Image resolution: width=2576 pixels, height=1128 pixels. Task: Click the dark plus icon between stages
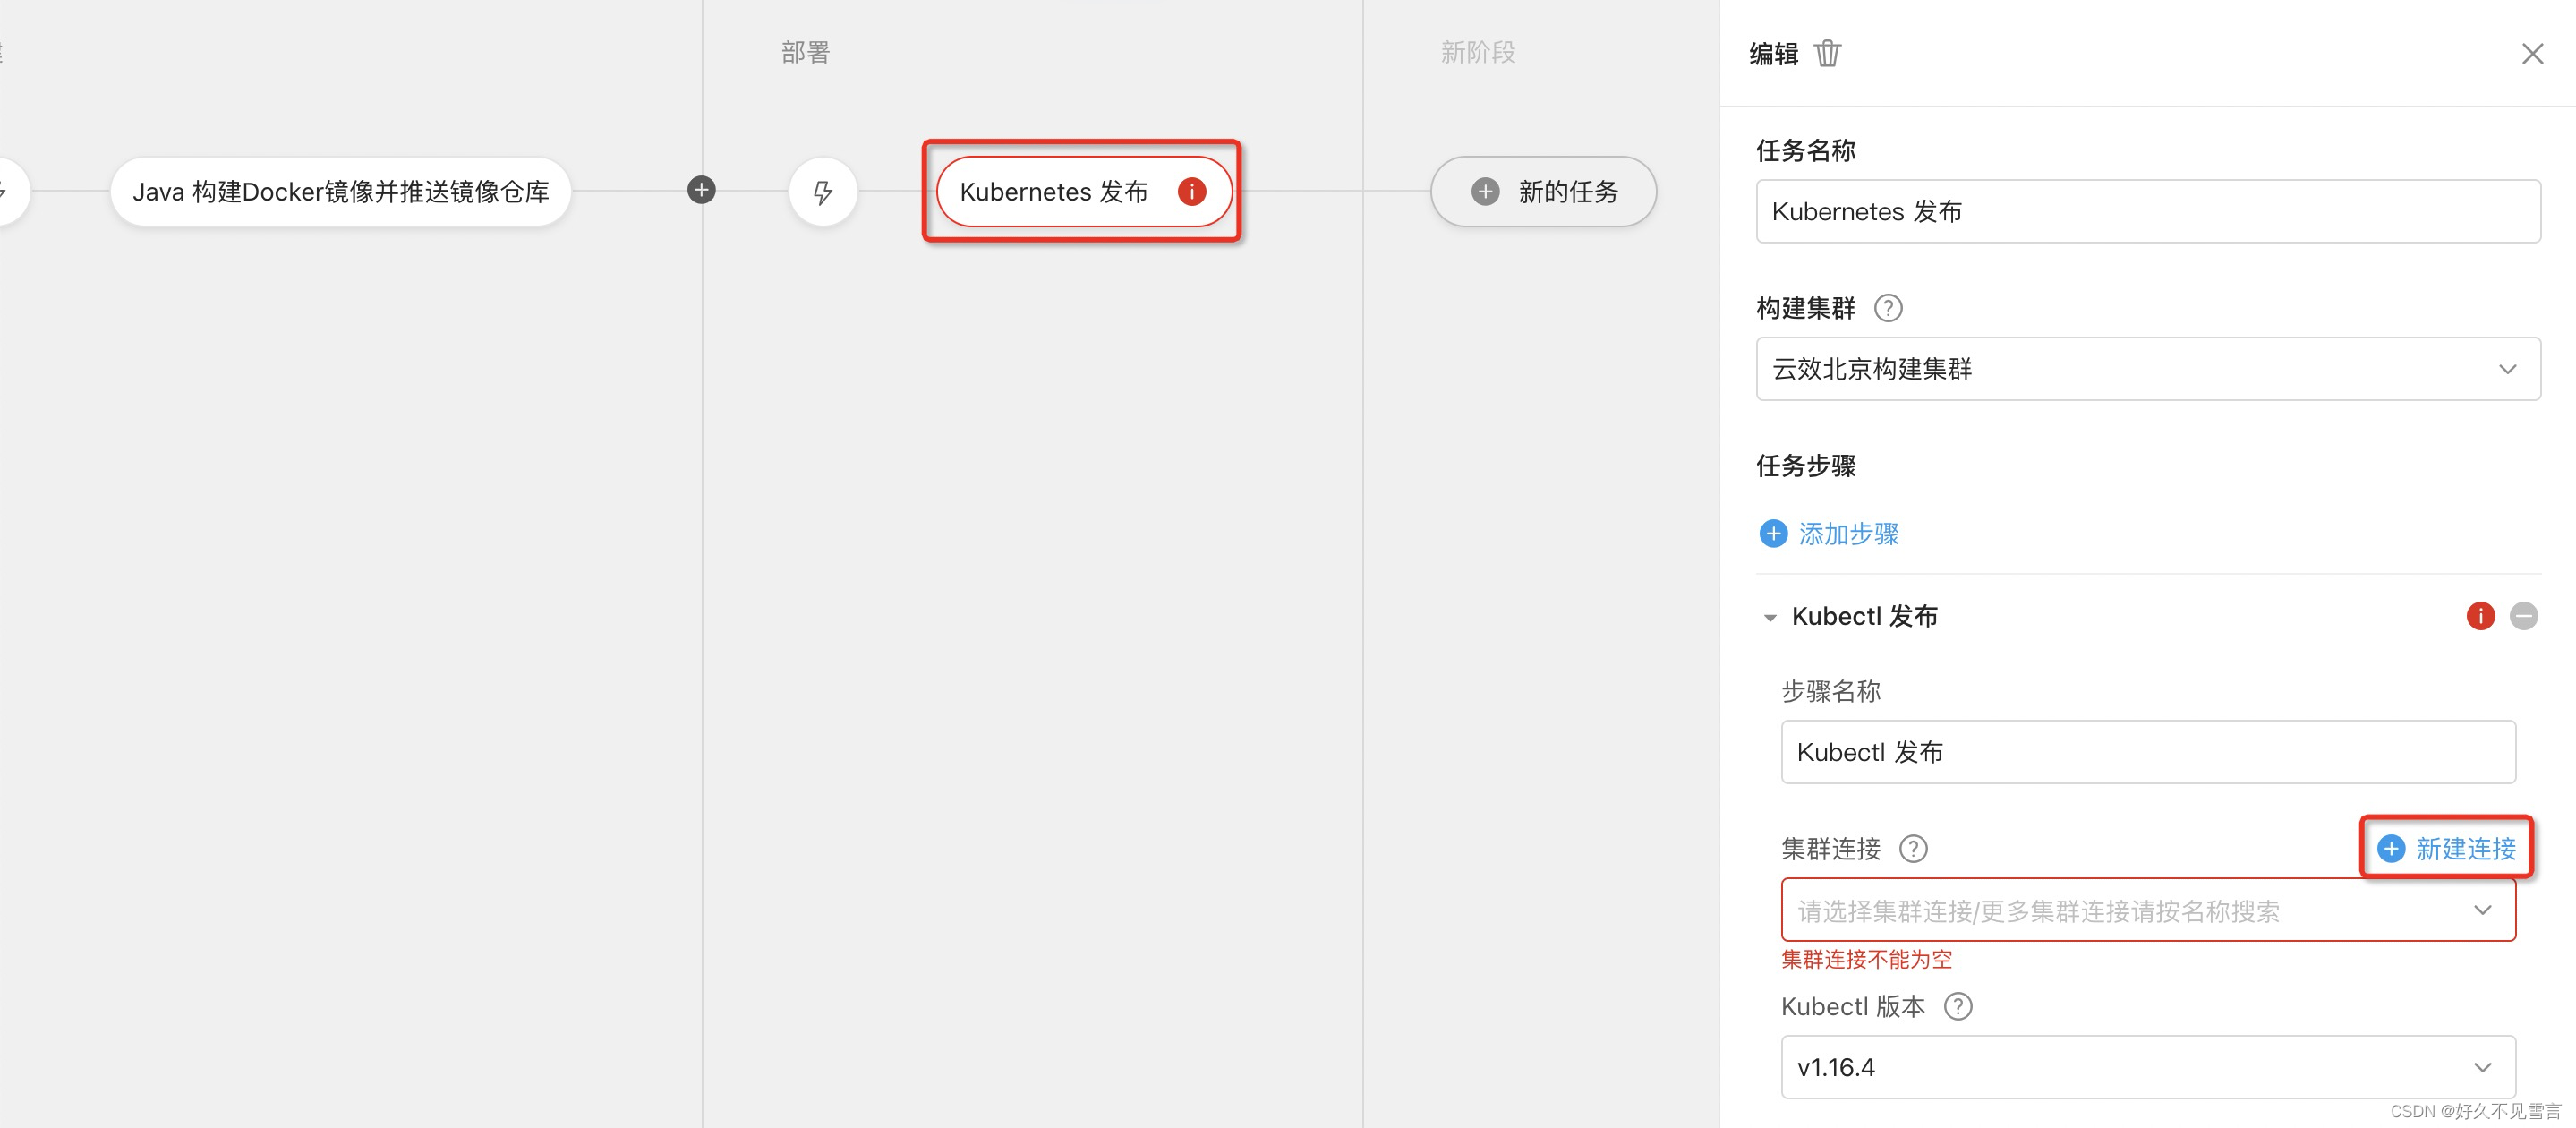[x=702, y=190]
